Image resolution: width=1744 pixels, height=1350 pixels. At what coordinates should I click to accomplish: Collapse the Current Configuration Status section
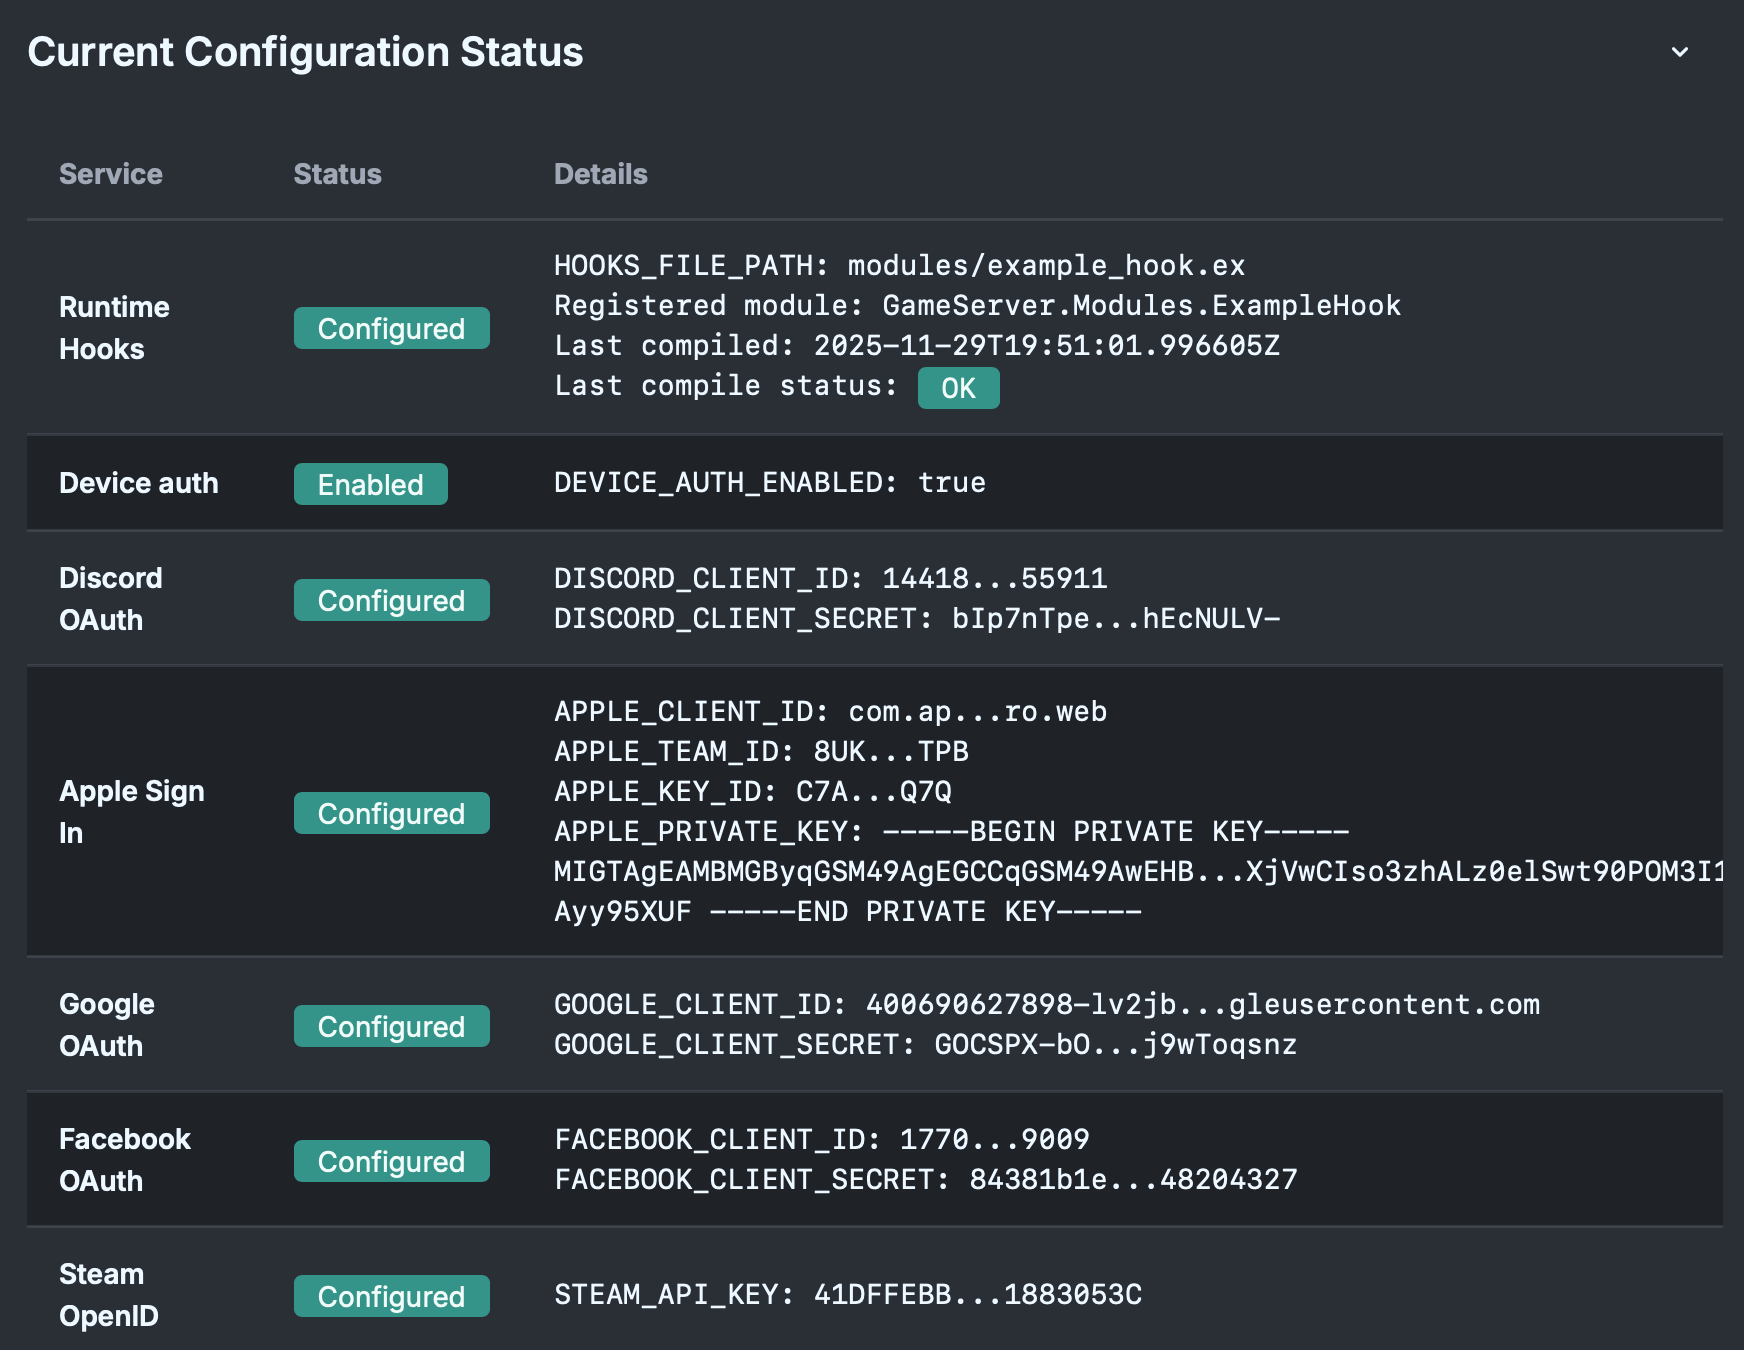[1679, 52]
